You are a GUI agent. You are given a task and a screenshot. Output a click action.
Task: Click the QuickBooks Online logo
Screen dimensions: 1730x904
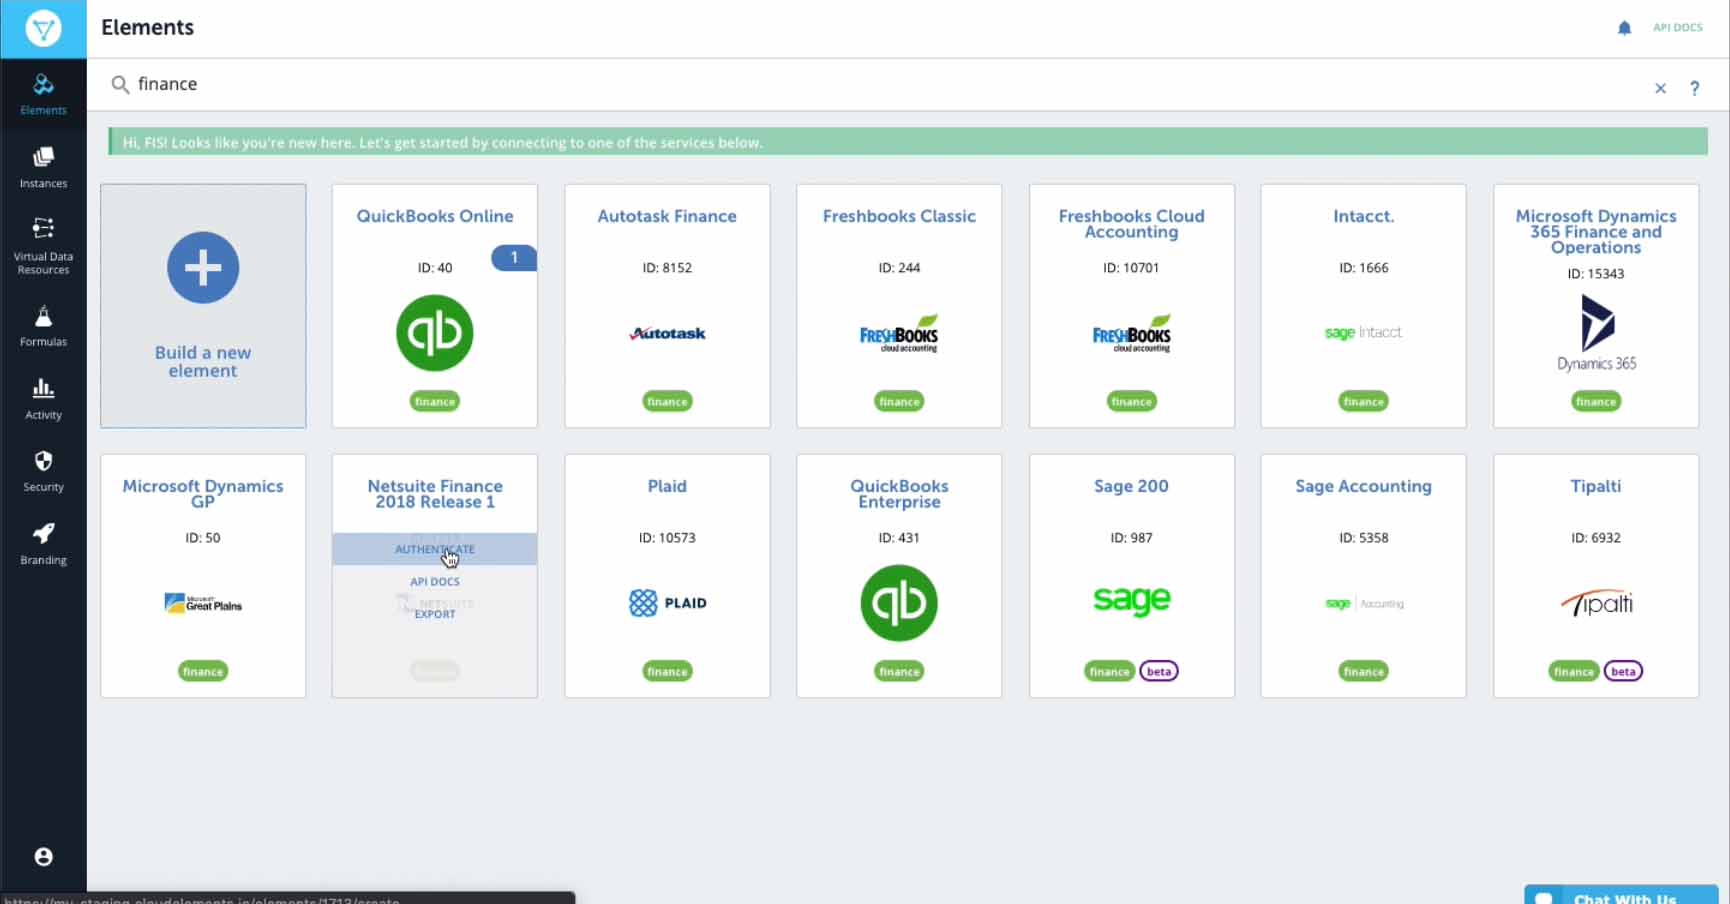pos(435,333)
